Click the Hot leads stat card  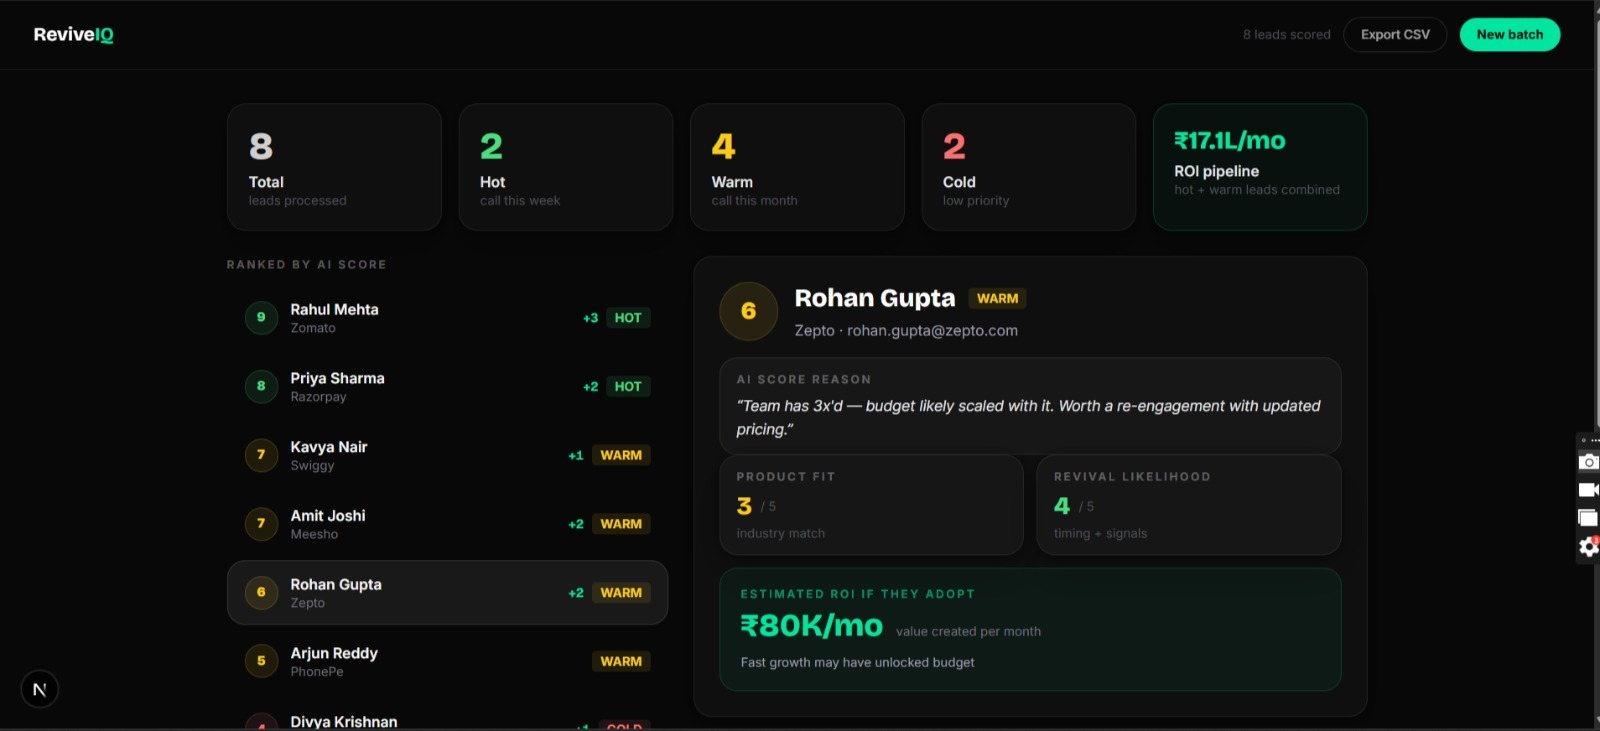coord(565,167)
